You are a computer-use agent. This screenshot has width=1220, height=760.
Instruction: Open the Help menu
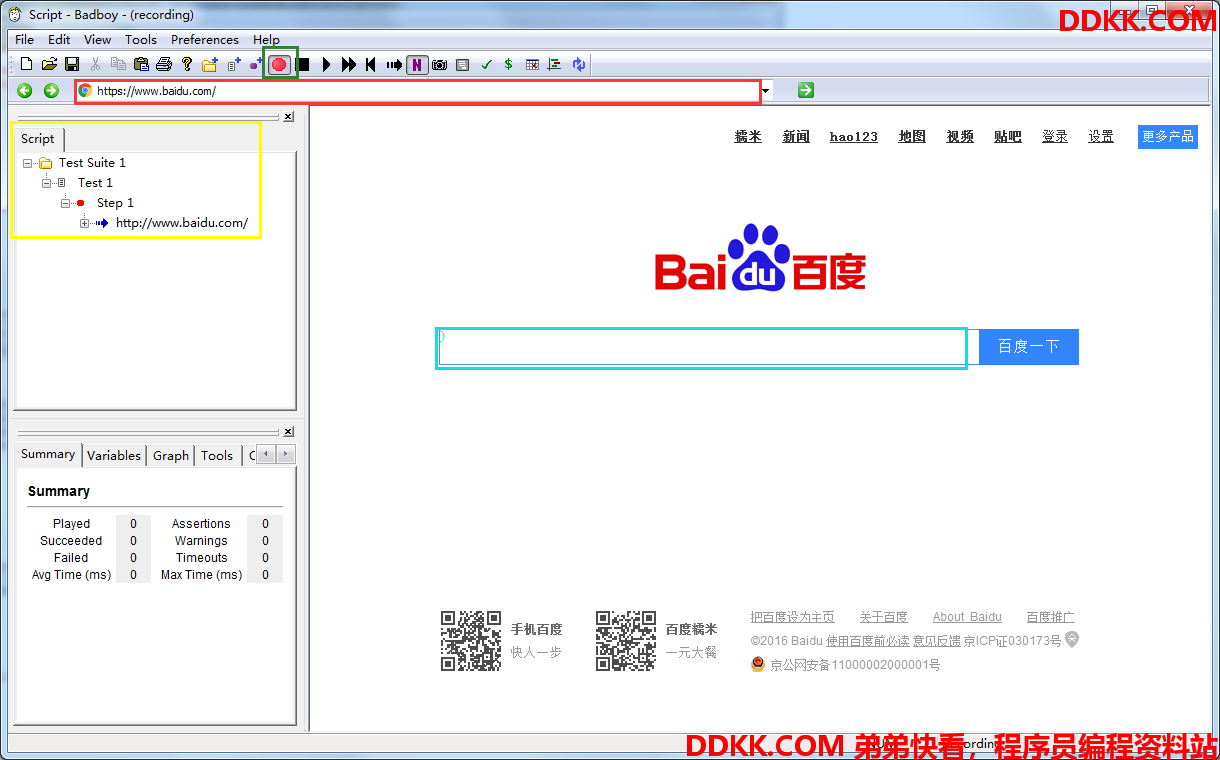point(266,40)
